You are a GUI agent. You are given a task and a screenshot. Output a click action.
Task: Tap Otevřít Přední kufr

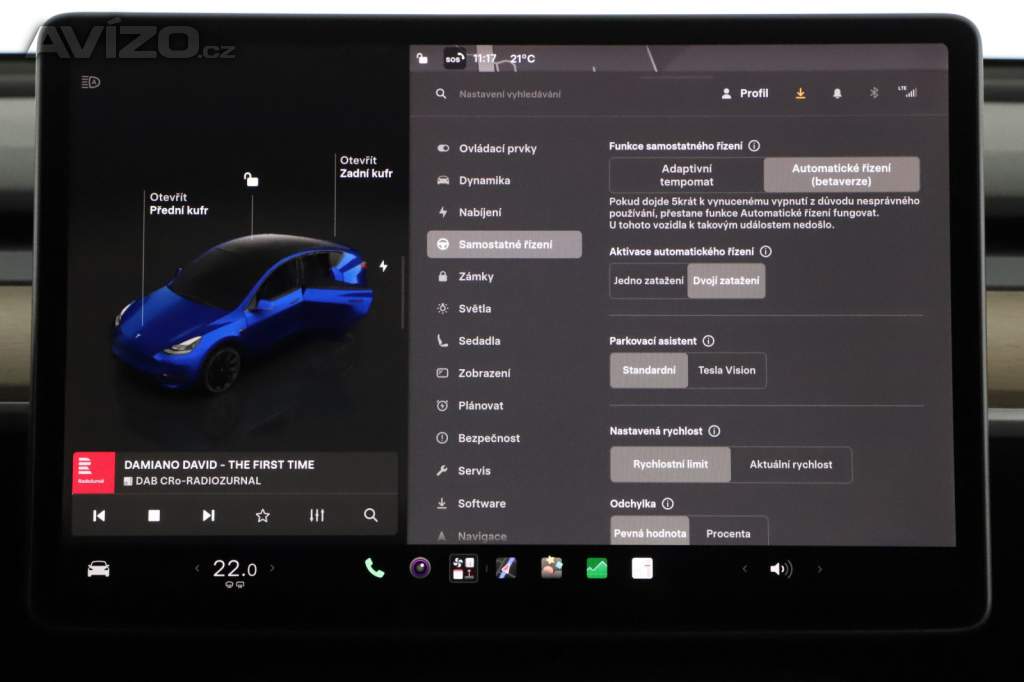(178, 204)
